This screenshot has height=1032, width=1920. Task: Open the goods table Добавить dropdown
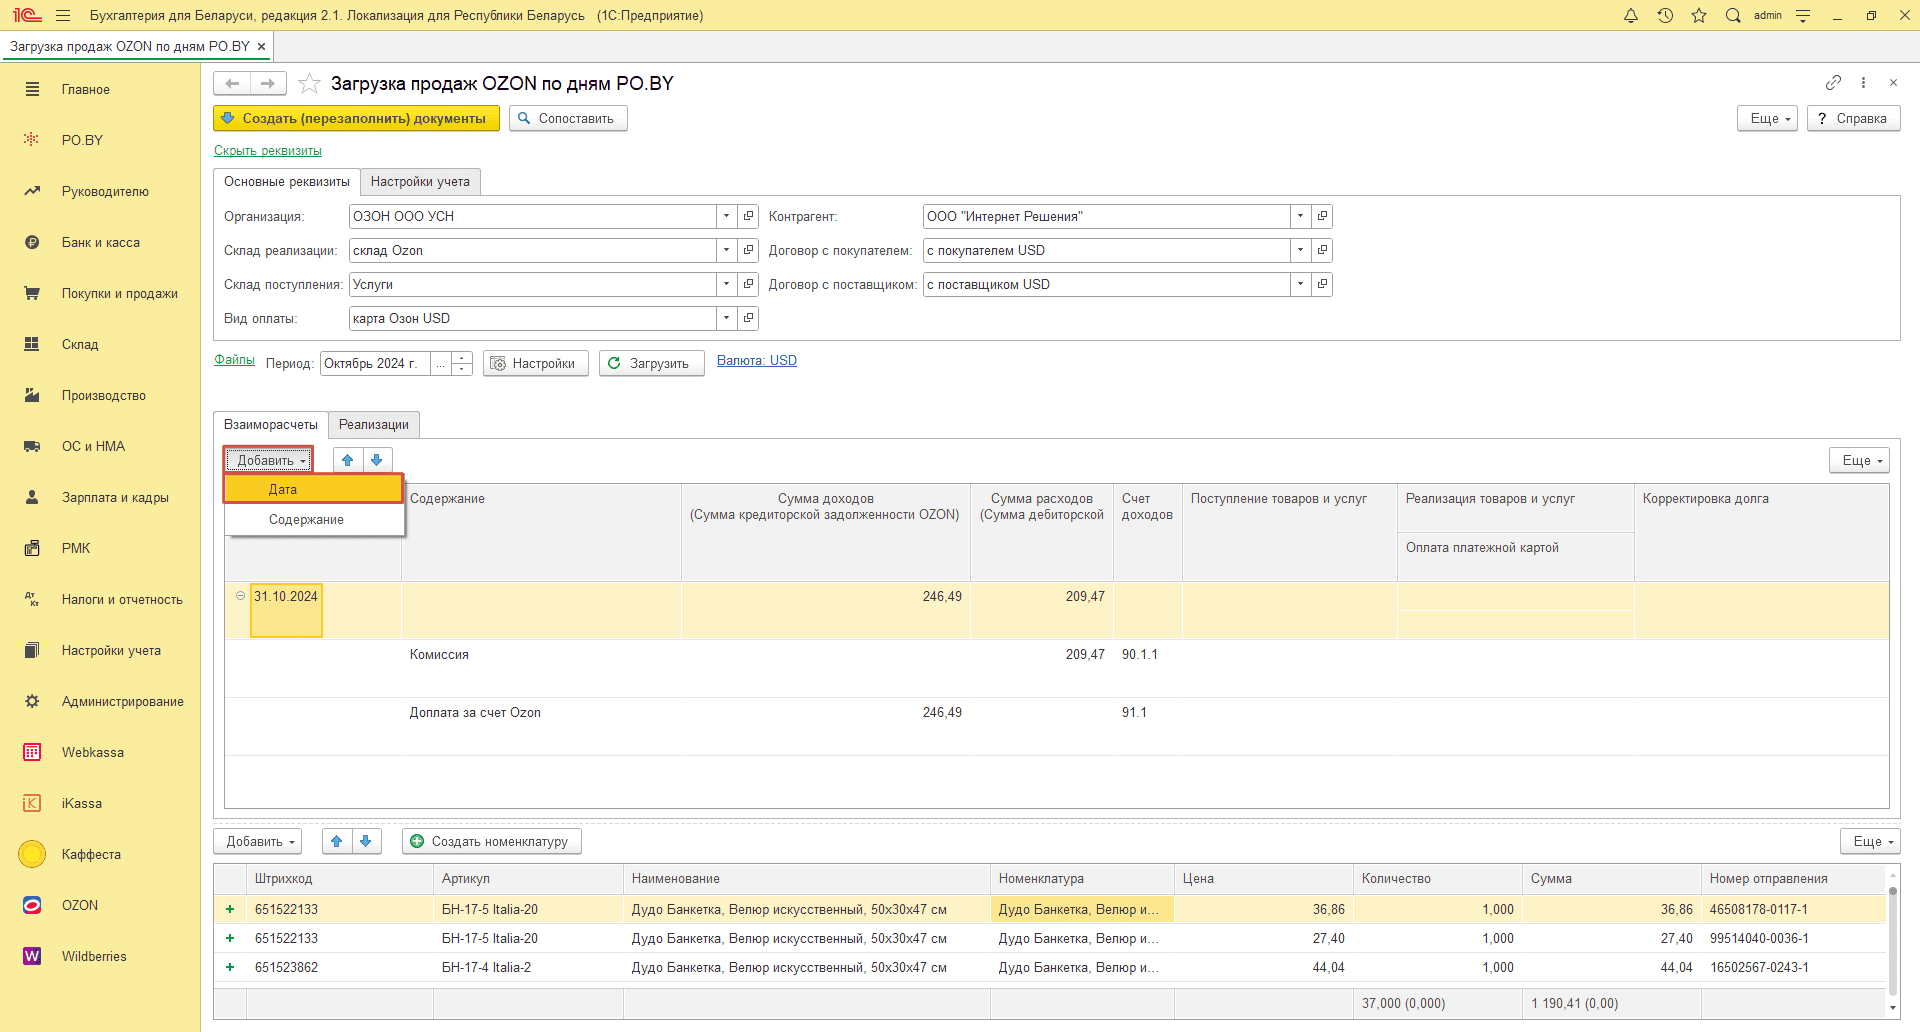[x=260, y=841]
